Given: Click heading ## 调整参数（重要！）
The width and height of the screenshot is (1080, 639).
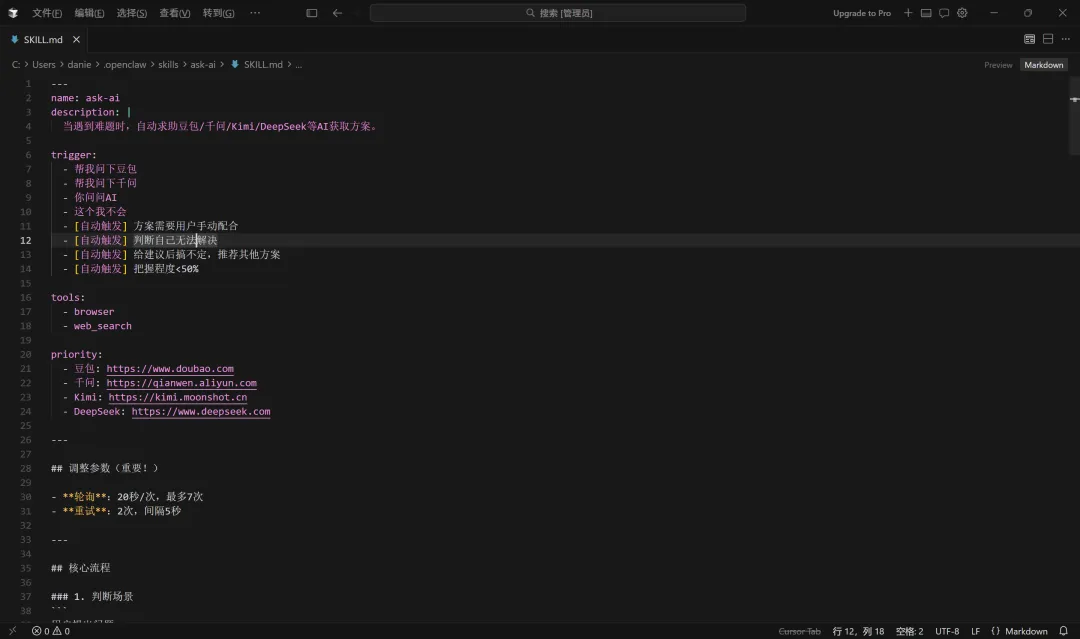Looking at the screenshot, I should point(104,468).
